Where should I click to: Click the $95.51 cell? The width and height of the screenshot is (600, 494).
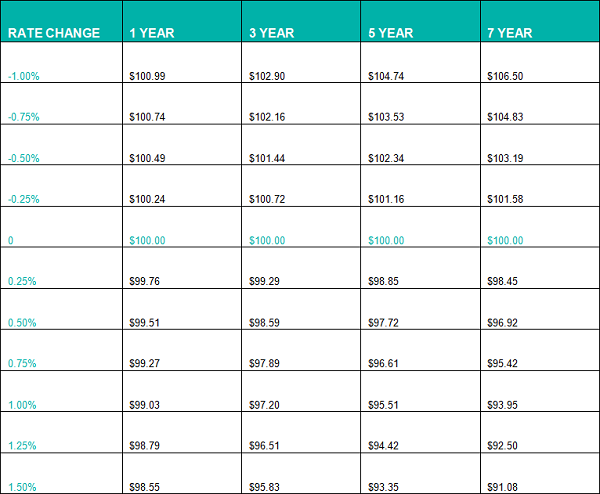click(384, 405)
